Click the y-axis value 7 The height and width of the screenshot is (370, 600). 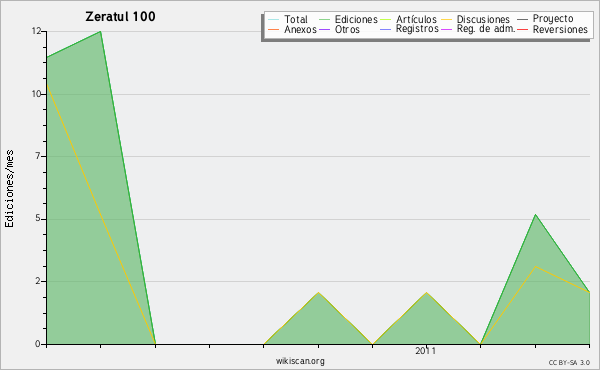tap(38, 156)
